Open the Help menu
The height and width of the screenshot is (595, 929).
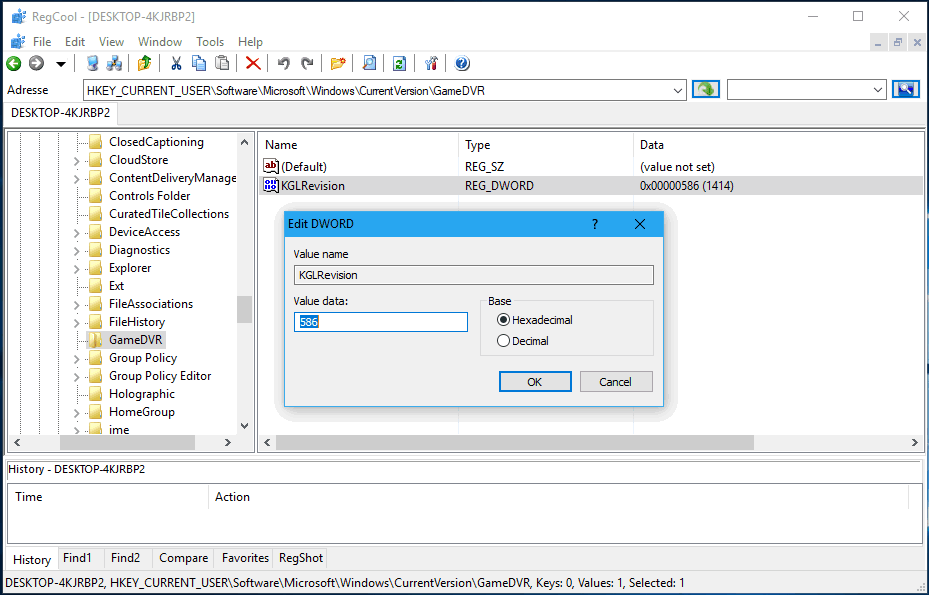pyautogui.click(x=250, y=41)
